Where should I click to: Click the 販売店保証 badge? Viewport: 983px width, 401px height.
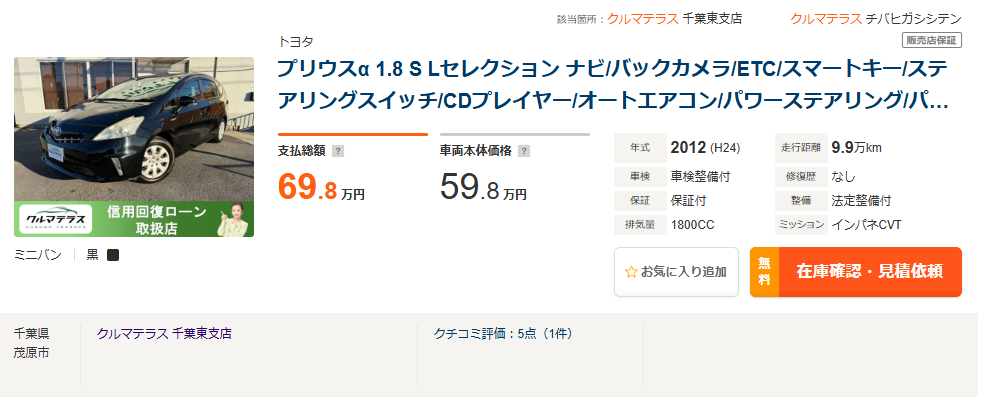[932, 41]
